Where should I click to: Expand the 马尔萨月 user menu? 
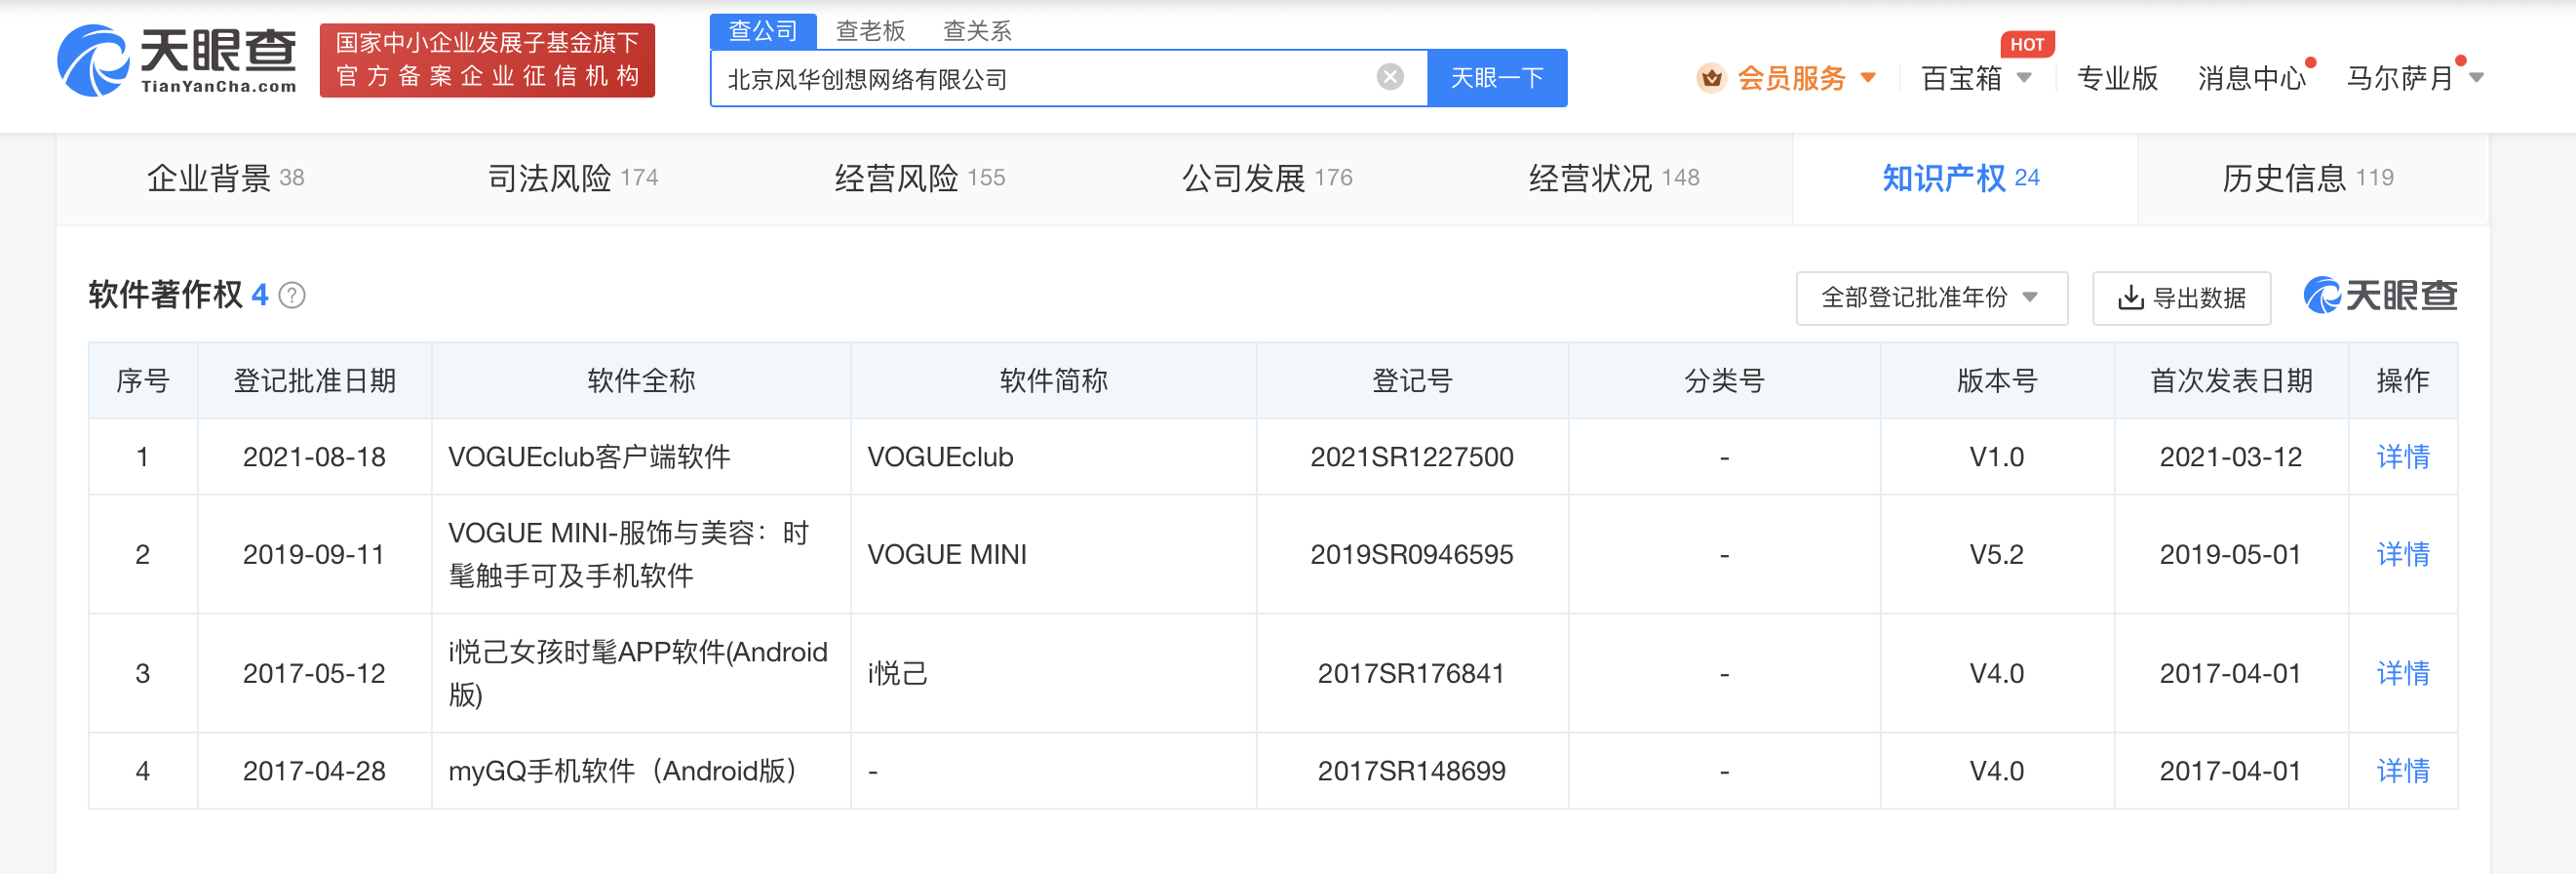pyautogui.click(x=2415, y=77)
